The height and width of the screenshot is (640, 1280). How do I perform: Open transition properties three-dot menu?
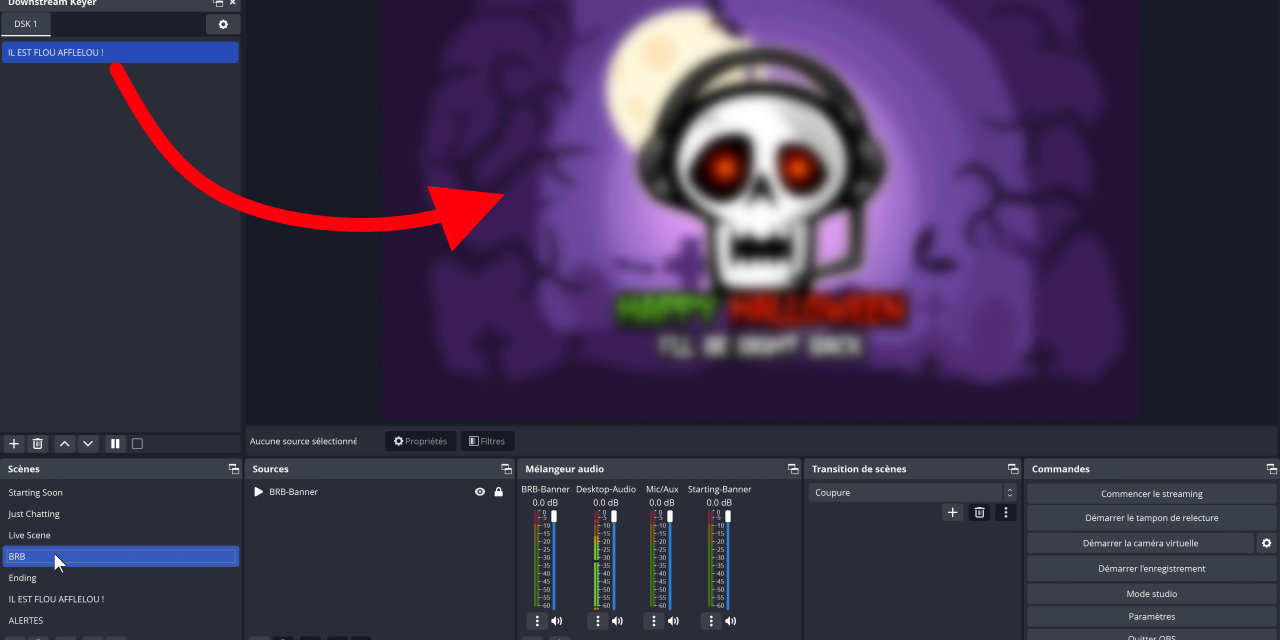(1006, 512)
